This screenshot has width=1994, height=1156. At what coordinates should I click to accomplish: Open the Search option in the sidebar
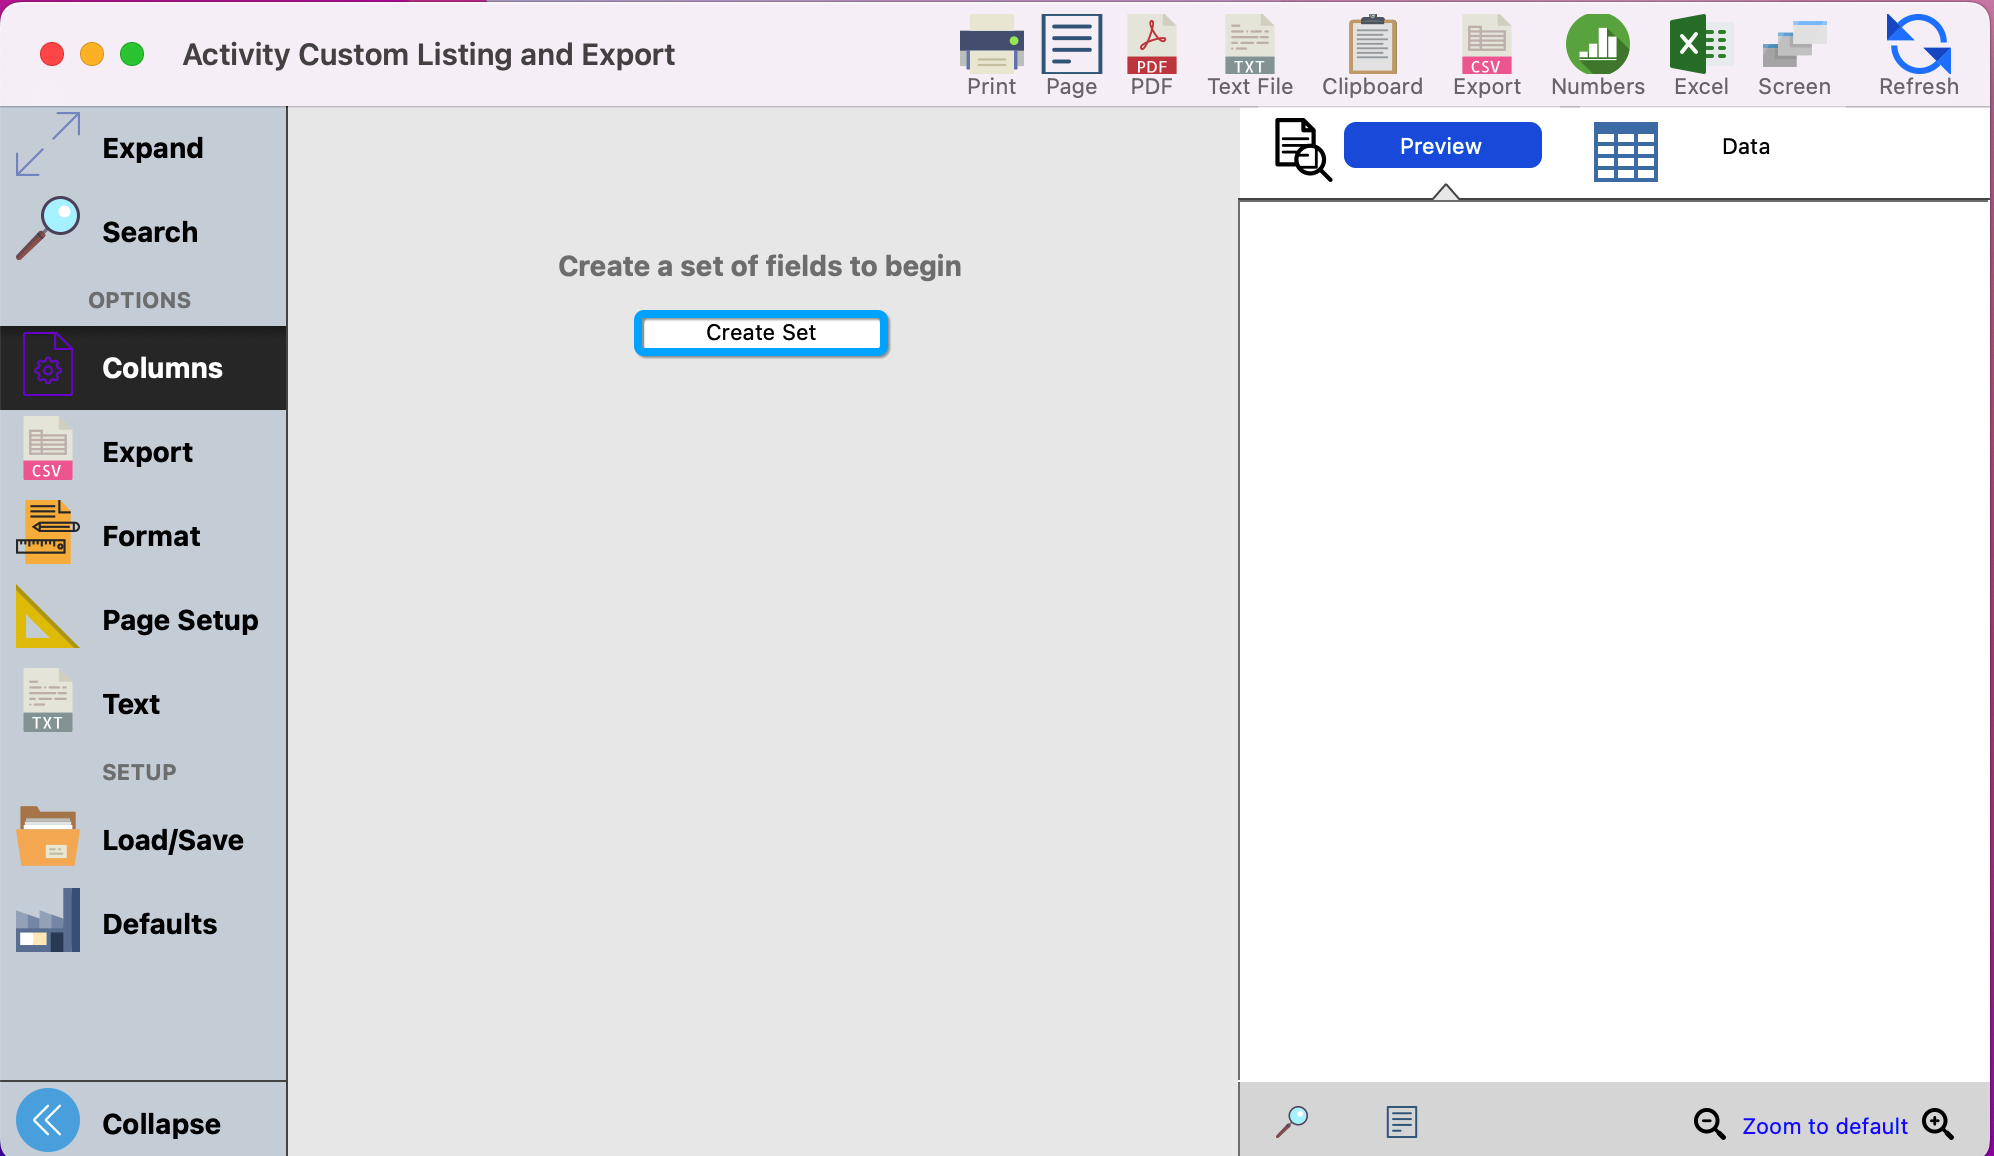[149, 232]
